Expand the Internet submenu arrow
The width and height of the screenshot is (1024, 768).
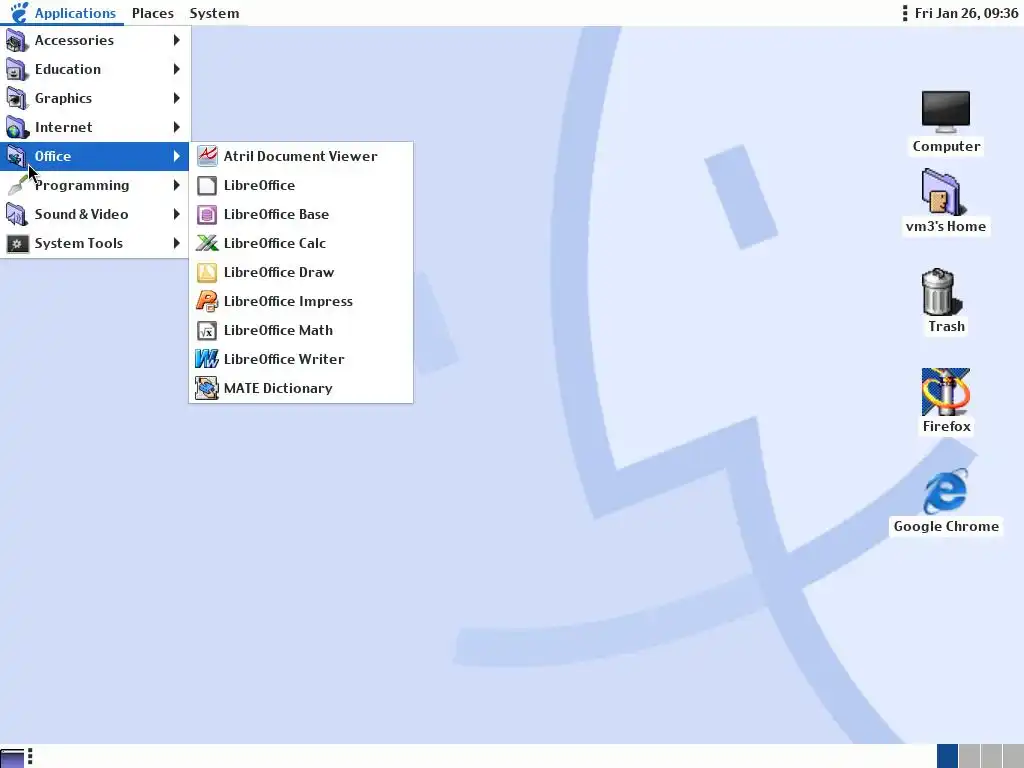tap(176, 127)
